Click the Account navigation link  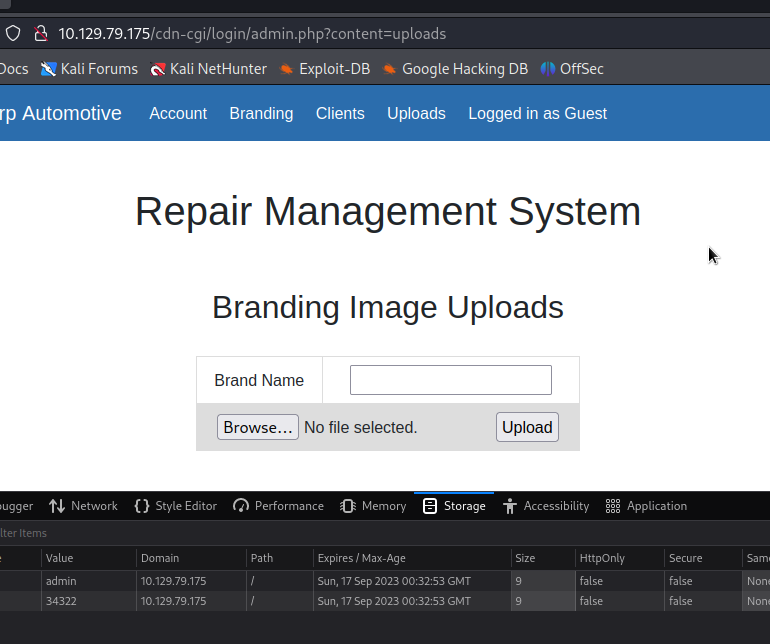point(178,113)
